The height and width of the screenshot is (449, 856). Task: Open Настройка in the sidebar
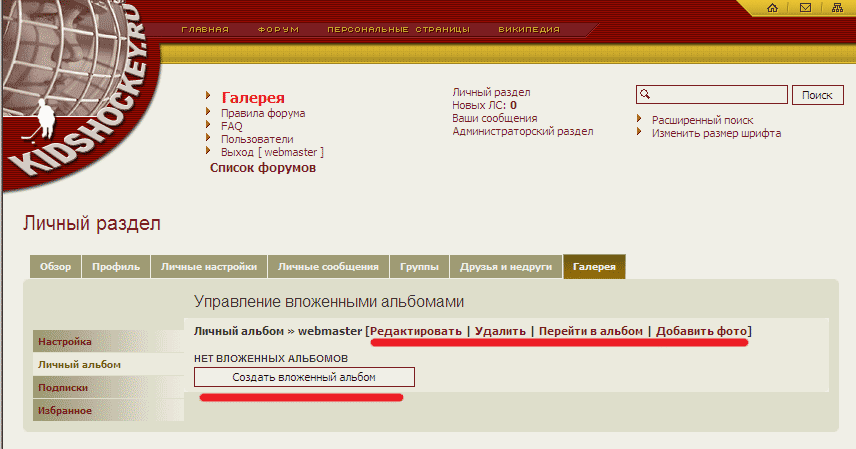(x=108, y=341)
